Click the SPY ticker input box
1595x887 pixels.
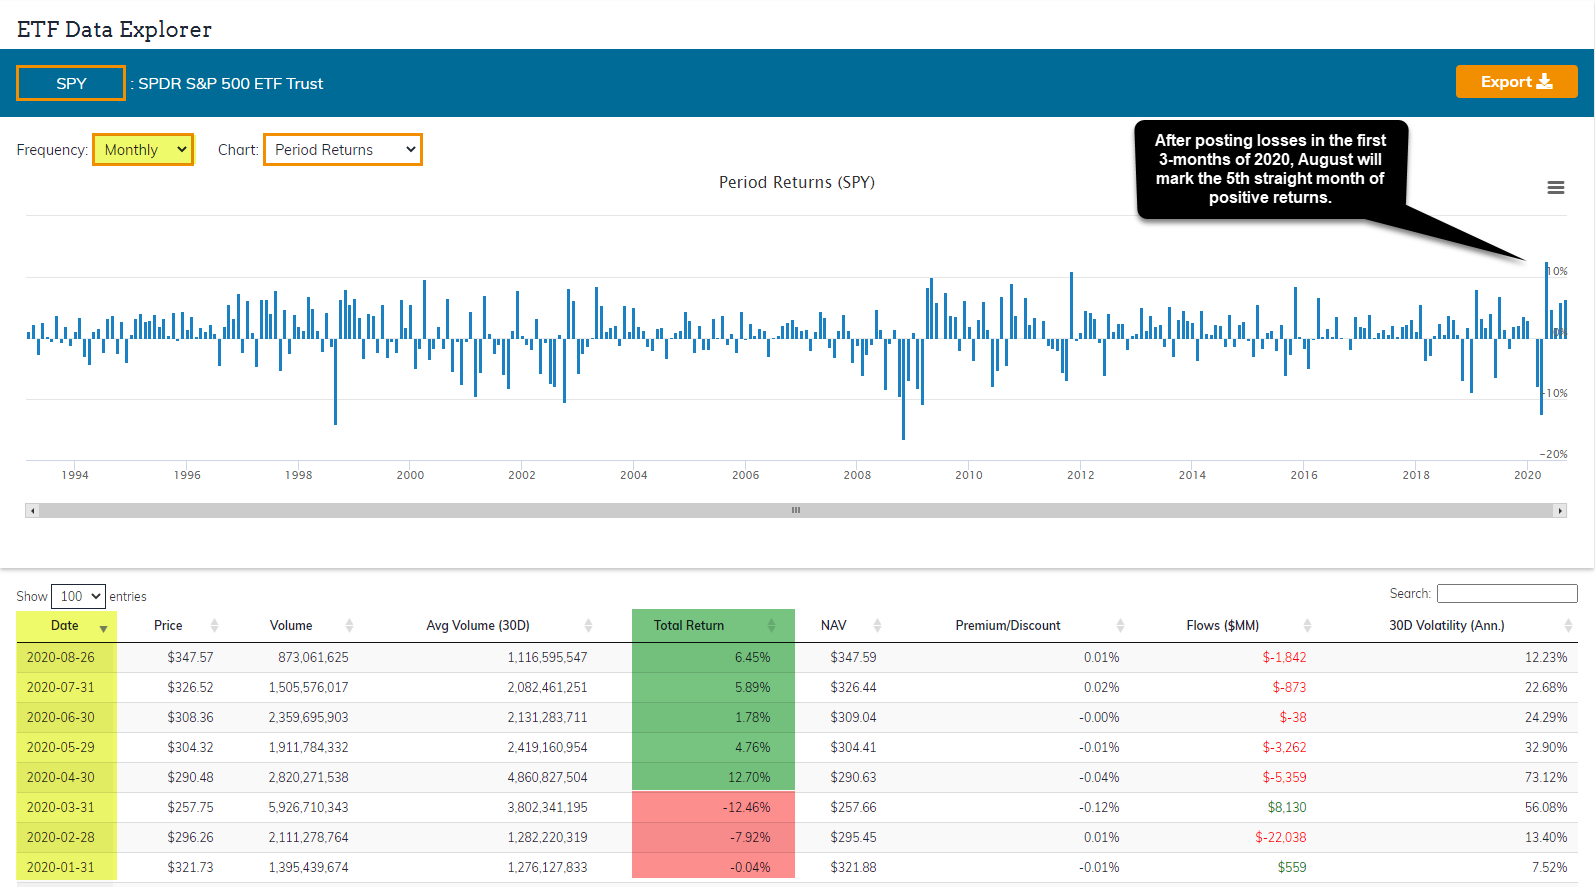[71, 83]
